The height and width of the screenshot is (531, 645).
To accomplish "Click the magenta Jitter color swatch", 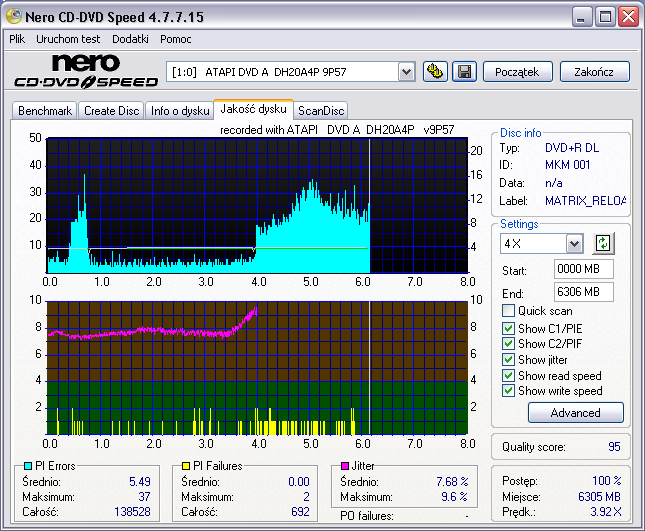I will (x=345, y=466).
